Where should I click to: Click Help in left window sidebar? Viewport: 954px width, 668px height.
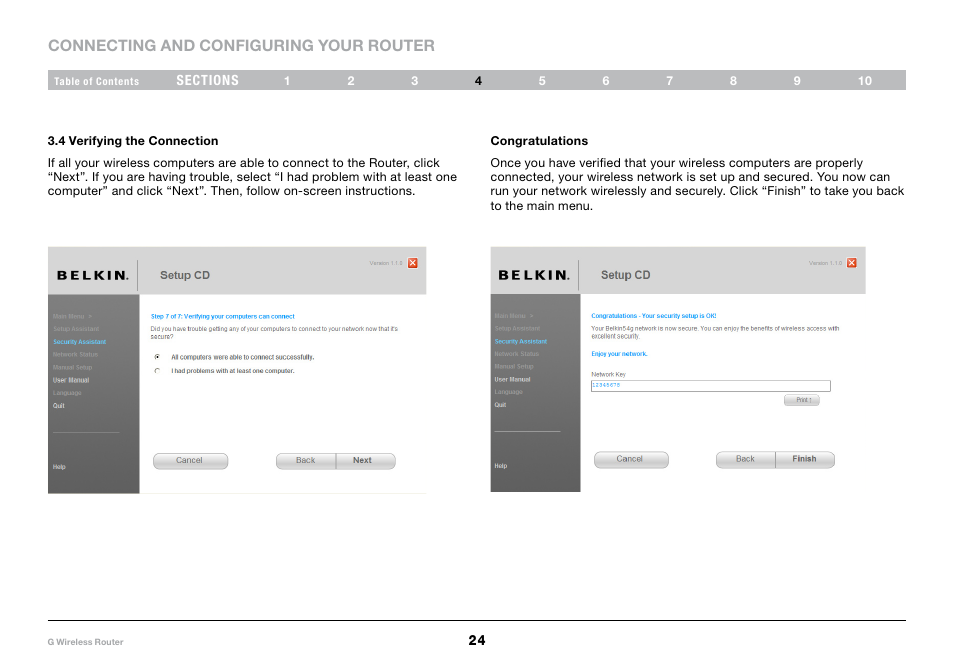click(x=59, y=467)
